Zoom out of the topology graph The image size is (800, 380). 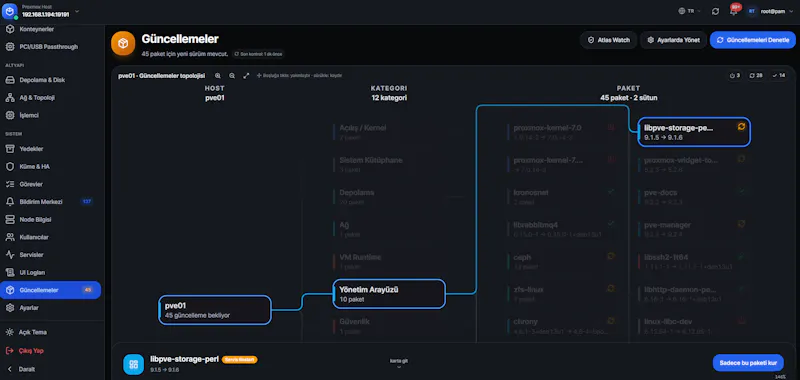232,75
